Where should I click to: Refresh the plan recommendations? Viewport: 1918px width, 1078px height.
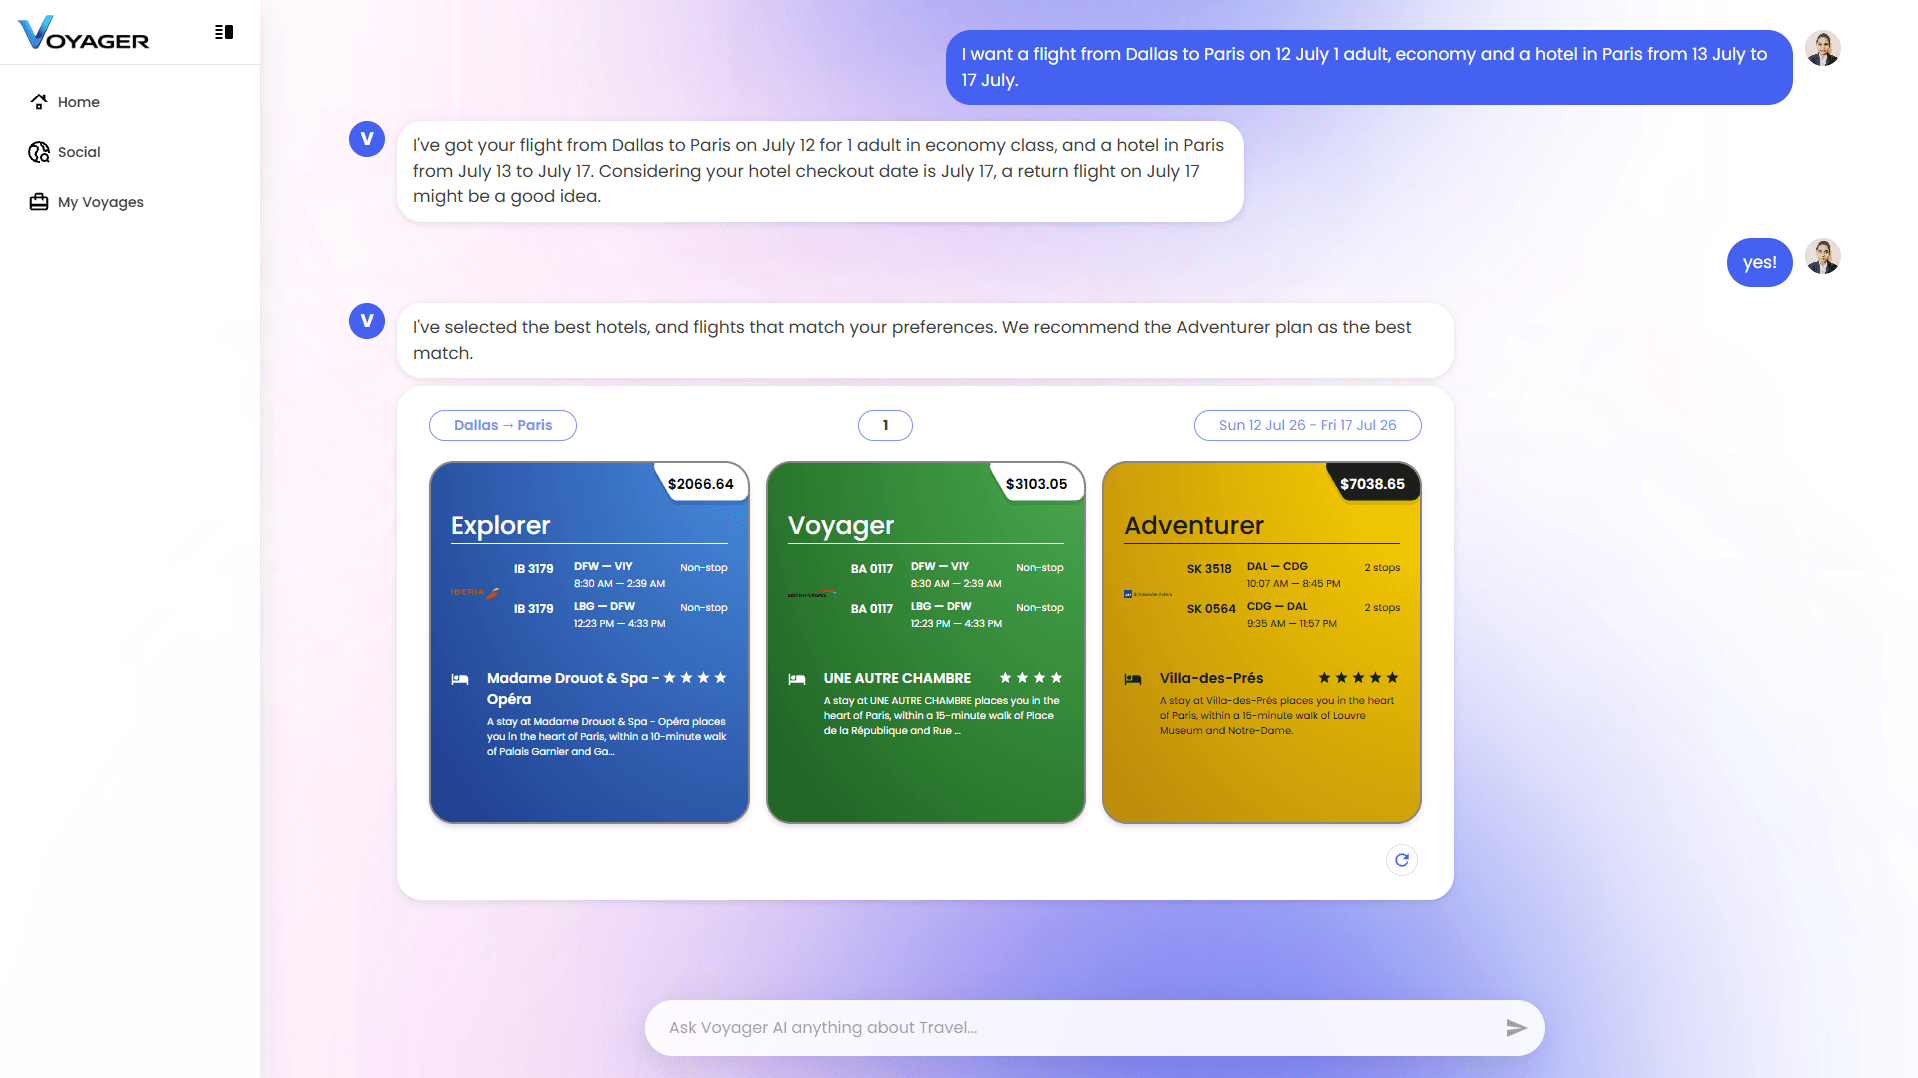[x=1402, y=860]
